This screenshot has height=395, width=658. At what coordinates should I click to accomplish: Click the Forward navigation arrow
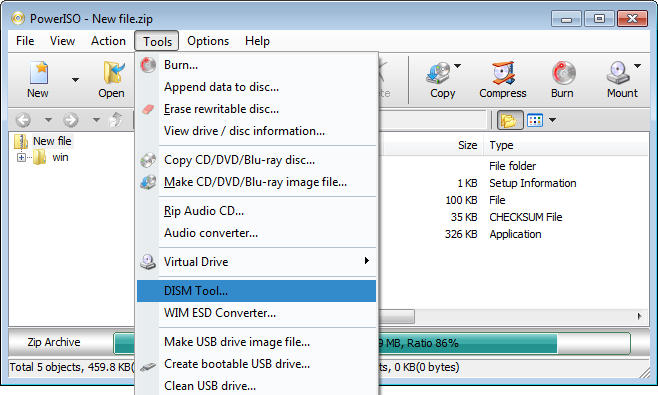pyautogui.click(x=71, y=120)
